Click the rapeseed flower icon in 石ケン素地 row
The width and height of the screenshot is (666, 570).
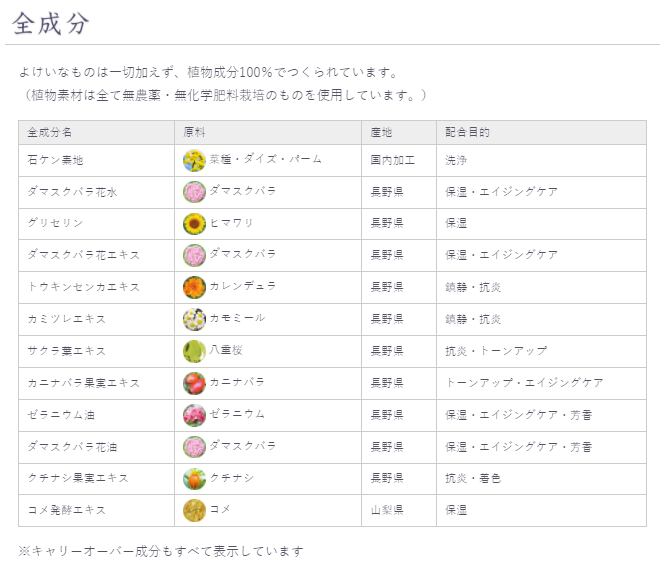[x=194, y=160]
